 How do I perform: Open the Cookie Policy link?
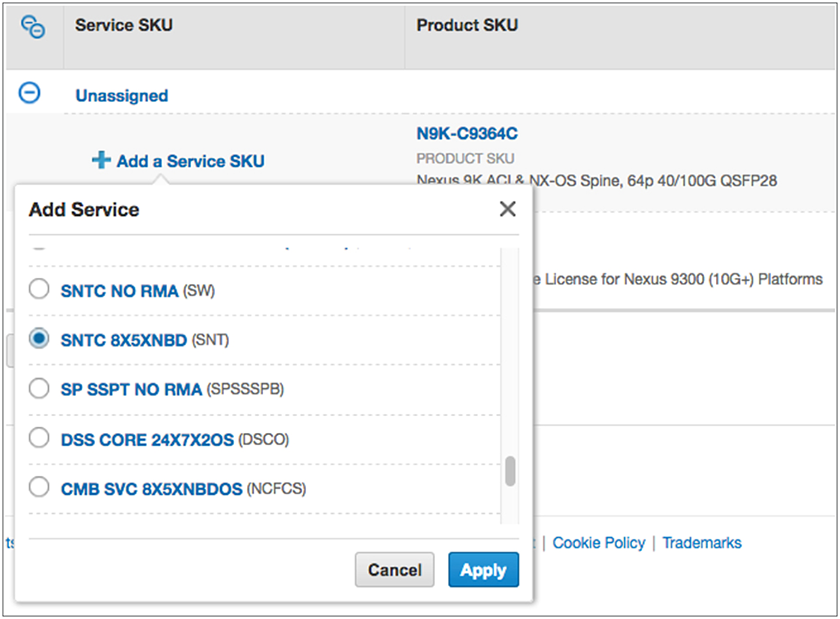coord(598,542)
